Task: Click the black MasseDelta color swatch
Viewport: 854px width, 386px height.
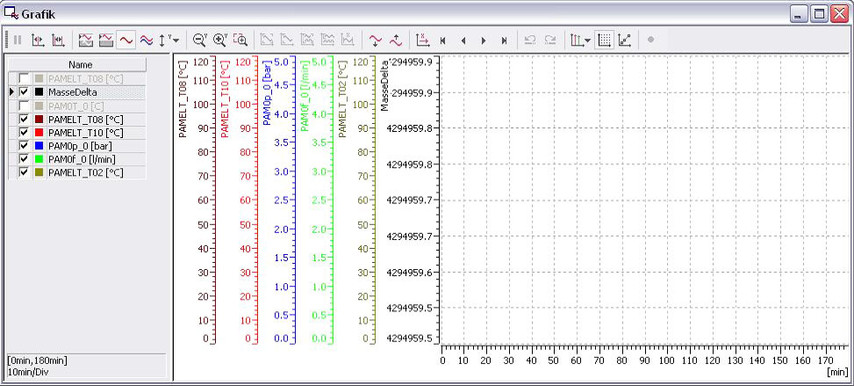Action: click(39, 92)
